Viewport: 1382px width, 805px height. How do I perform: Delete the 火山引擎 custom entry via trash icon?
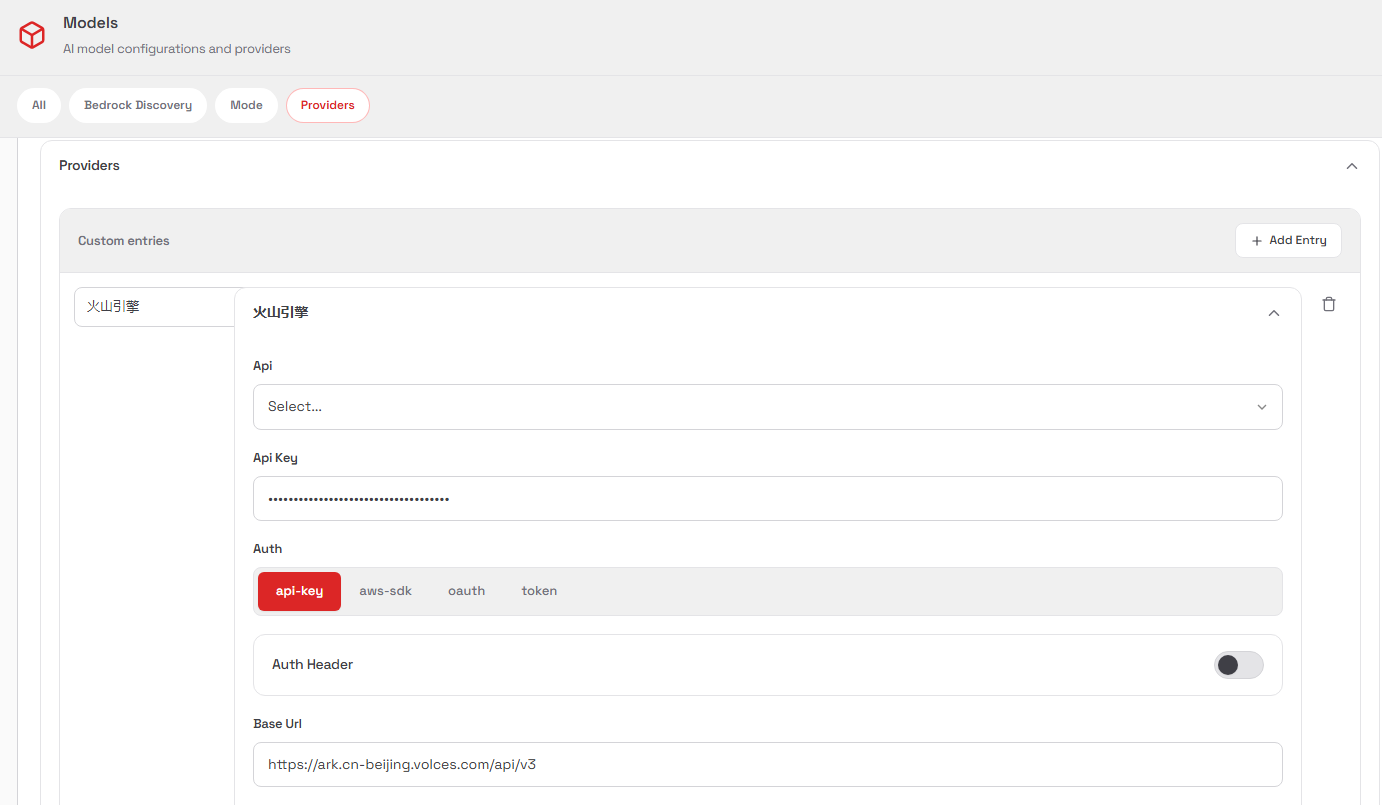click(1328, 304)
